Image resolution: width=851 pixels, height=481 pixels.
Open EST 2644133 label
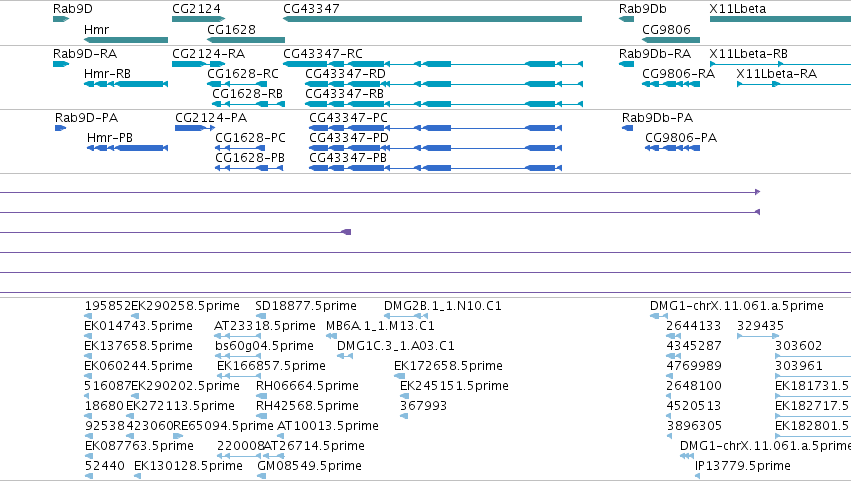694,326
